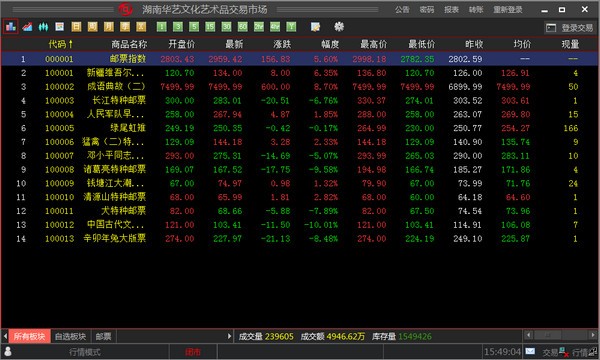Click the 登录交易 button
The height and width of the screenshot is (360, 600).
[x=570, y=28]
